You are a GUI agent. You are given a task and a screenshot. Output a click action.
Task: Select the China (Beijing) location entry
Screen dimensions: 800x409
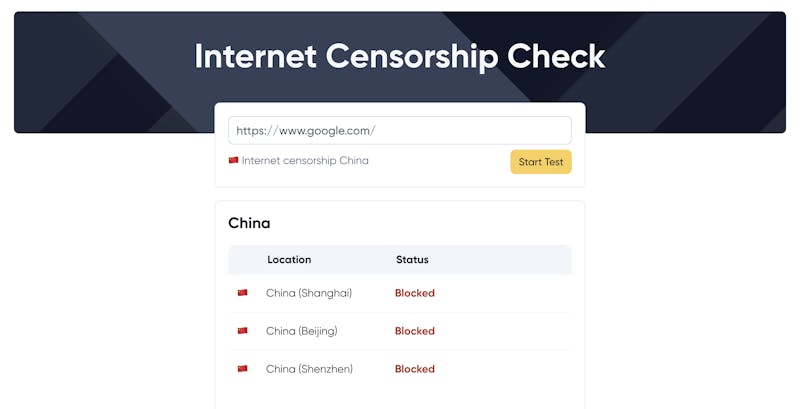coord(302,331)
